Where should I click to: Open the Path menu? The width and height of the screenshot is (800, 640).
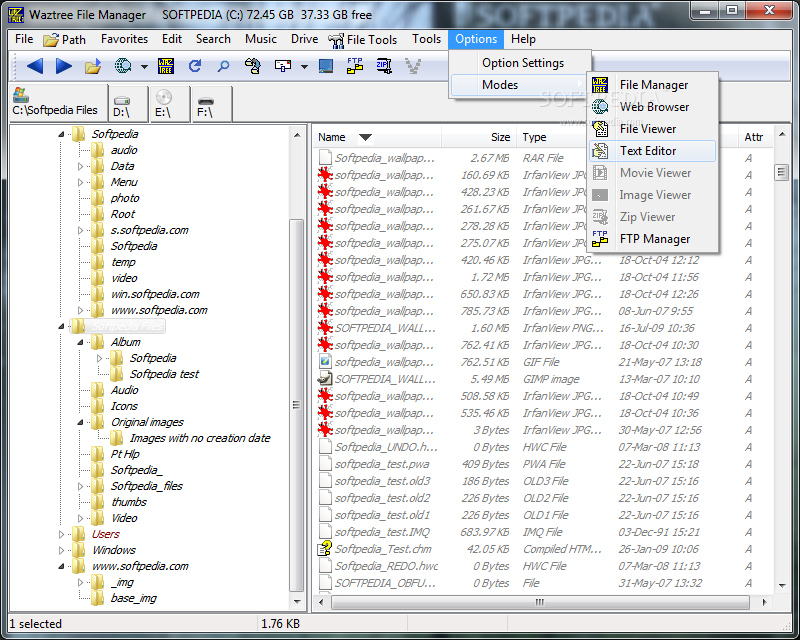(x=65, y=40)
